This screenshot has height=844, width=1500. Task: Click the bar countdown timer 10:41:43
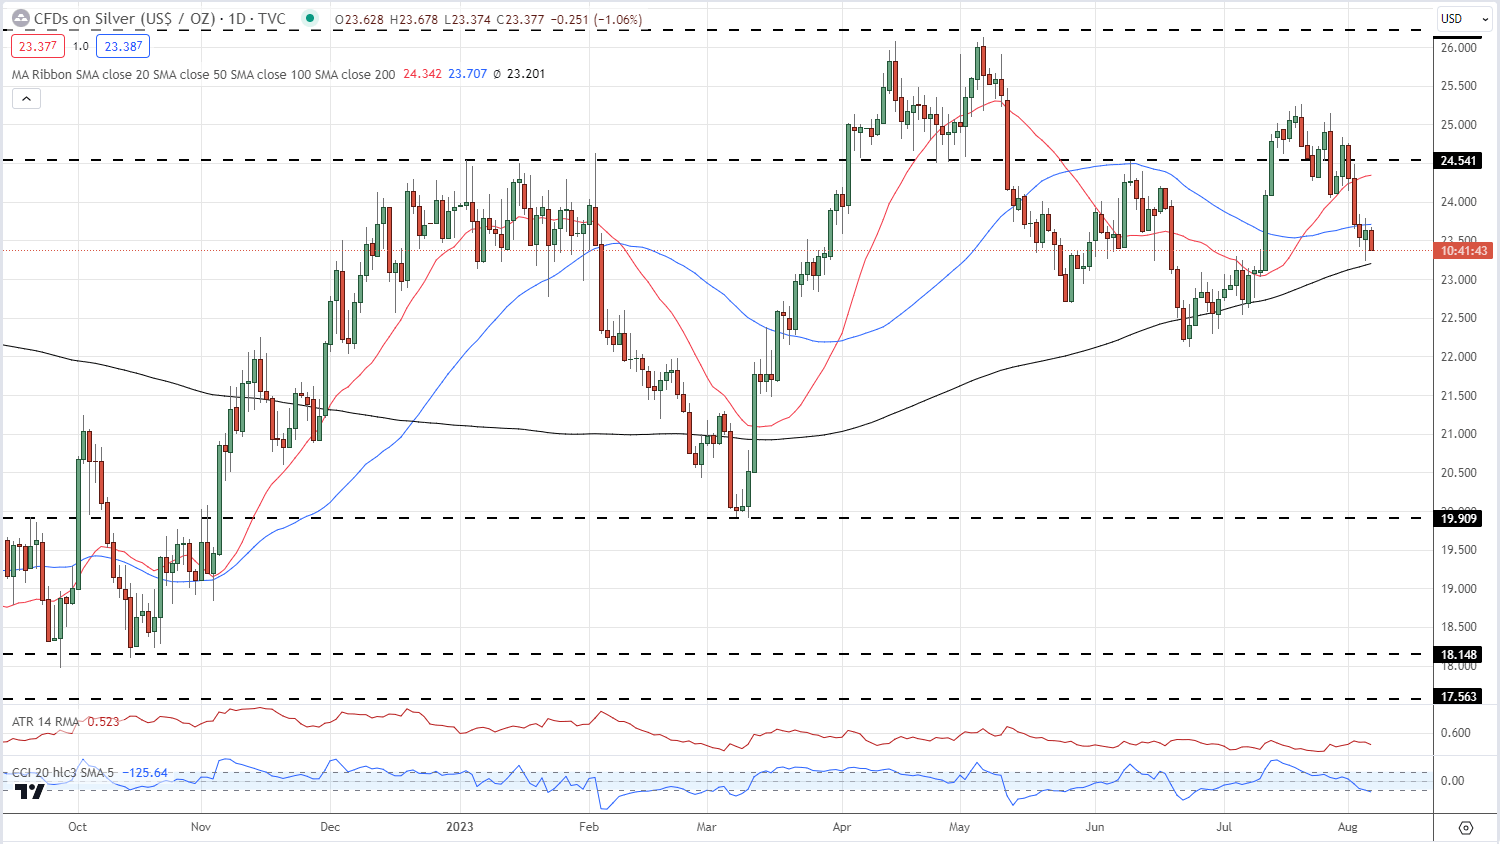(1464, 251)
